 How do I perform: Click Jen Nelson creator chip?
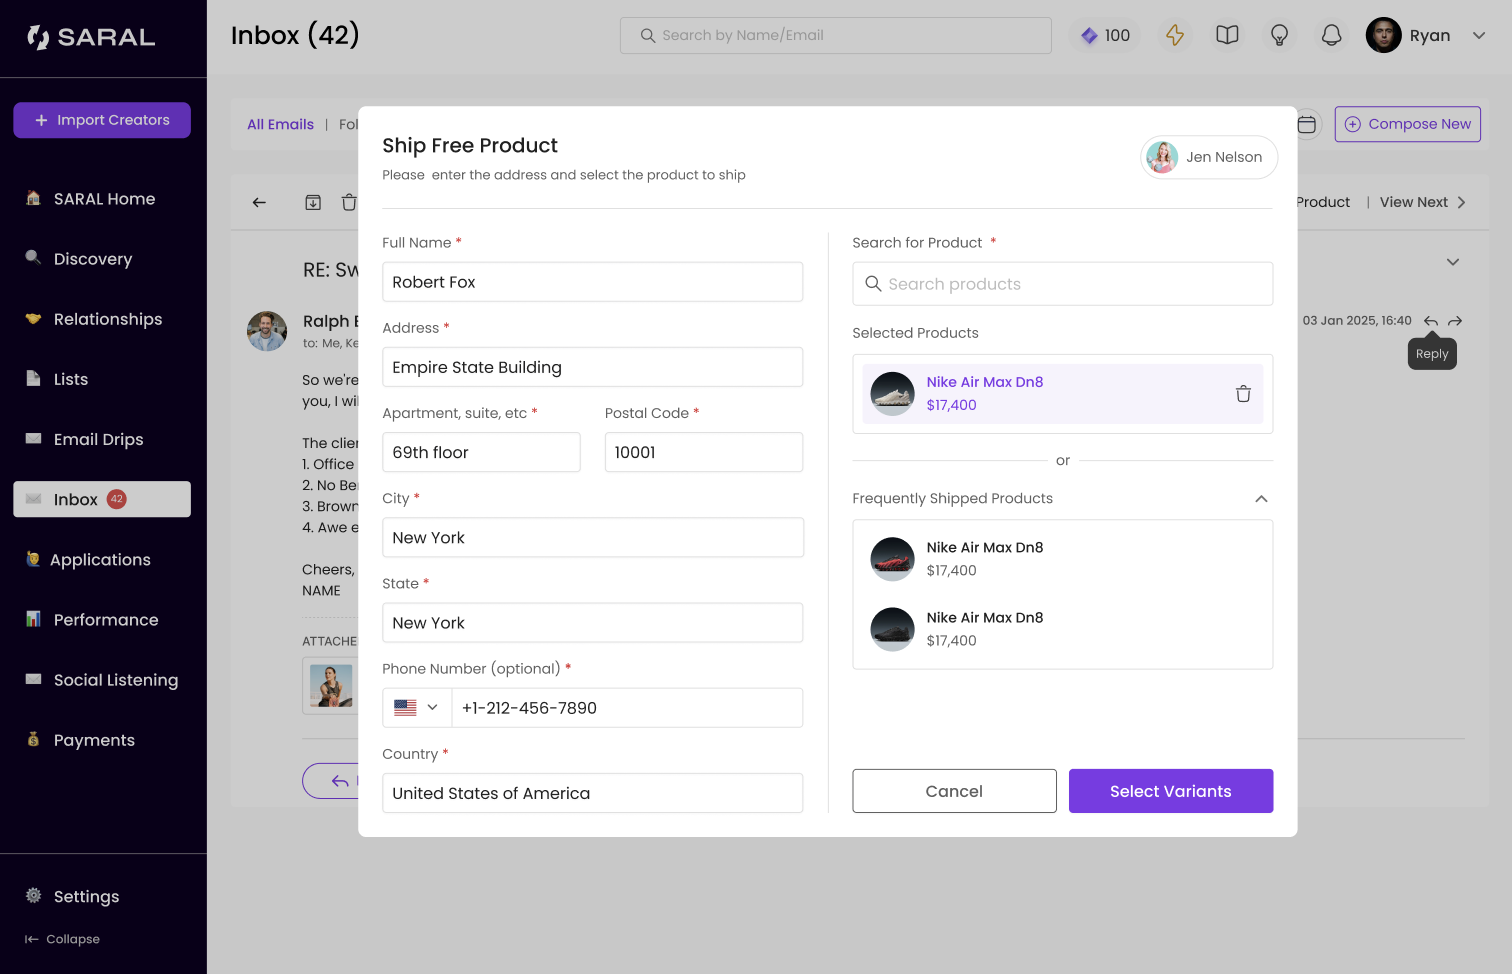pos(1209,157)
